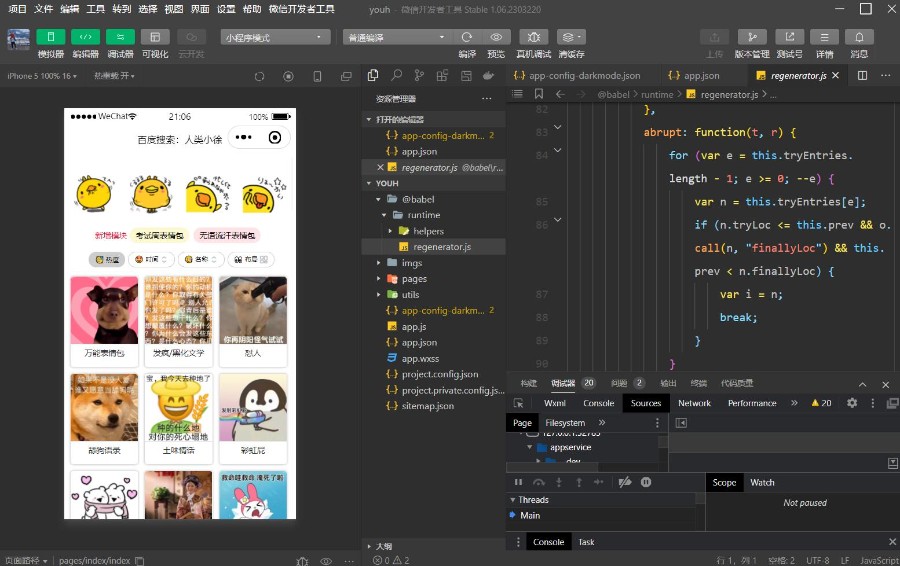Open the Task drawer tab
This screenshot has height=566, width=900.
click(x=586, y=542)
